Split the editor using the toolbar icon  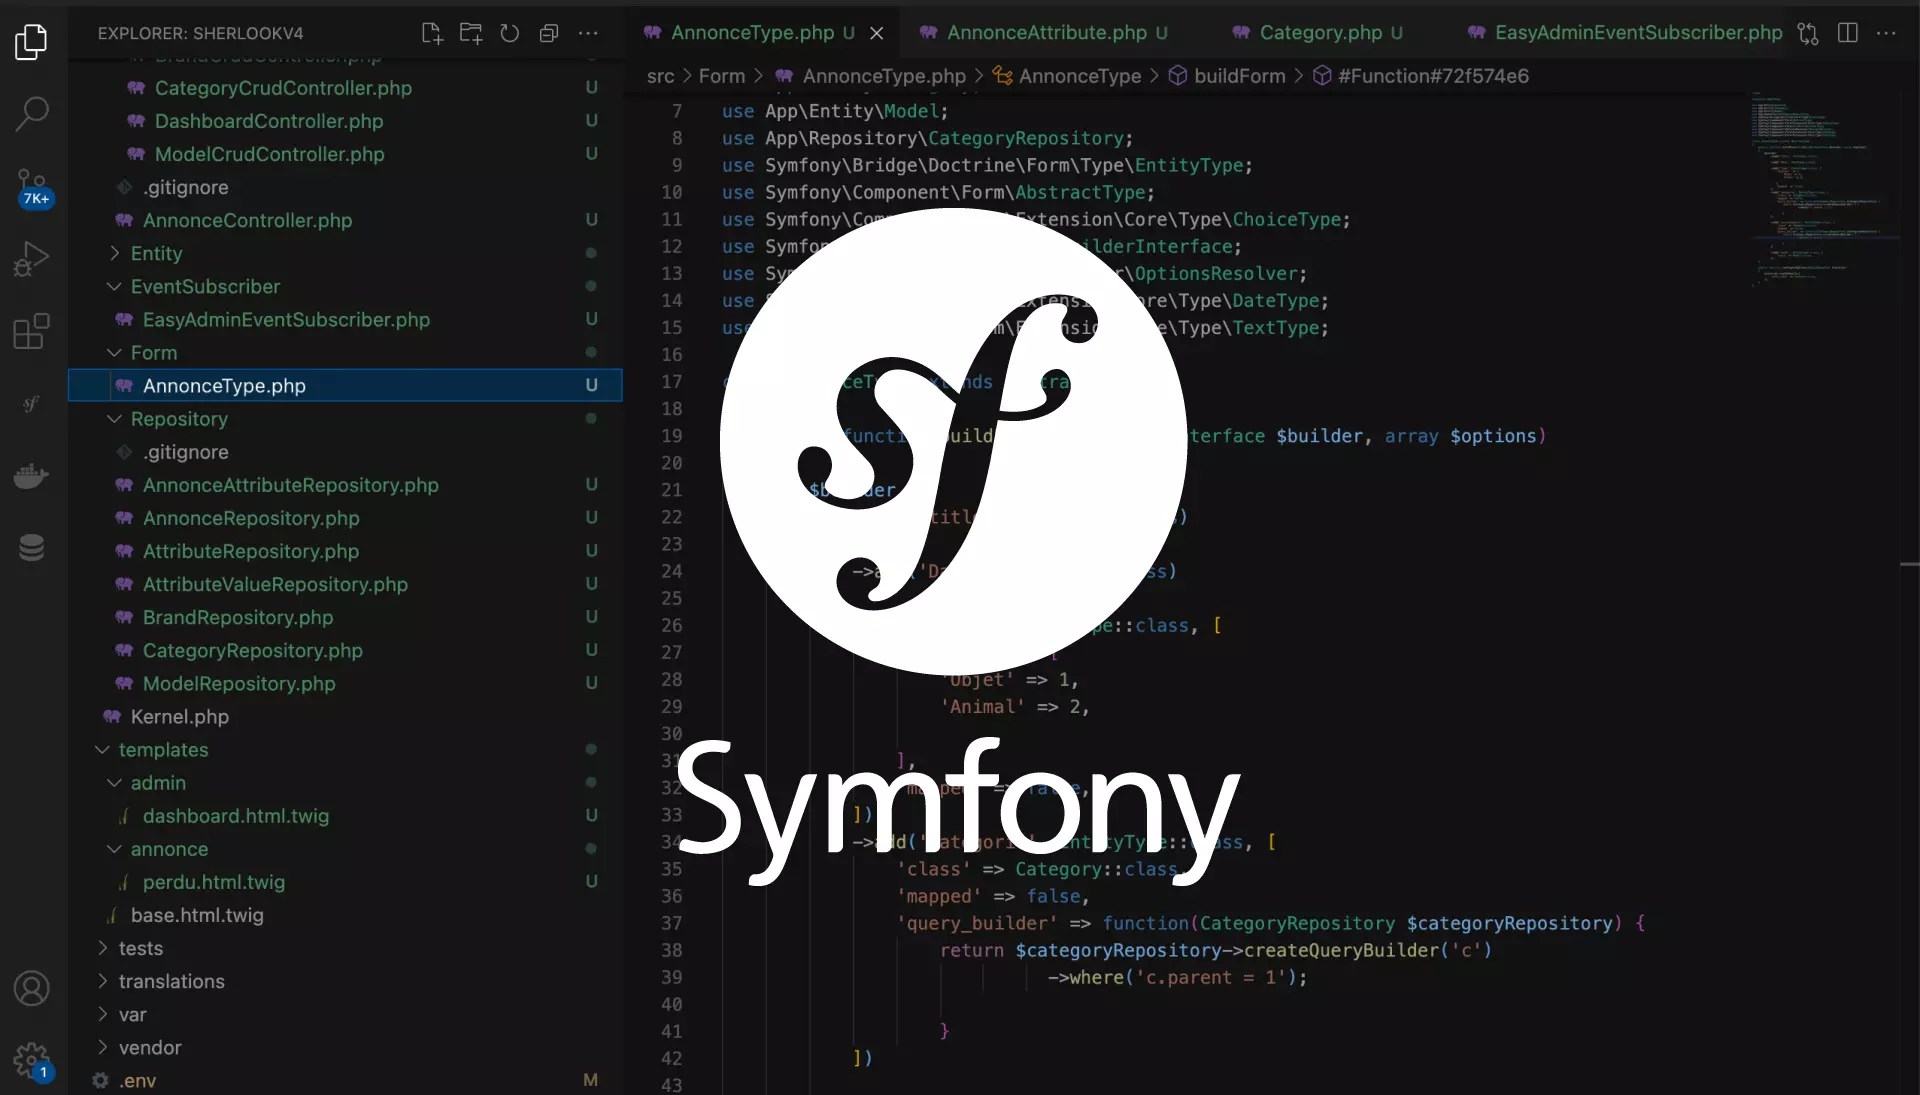(x=1848, y=33)
